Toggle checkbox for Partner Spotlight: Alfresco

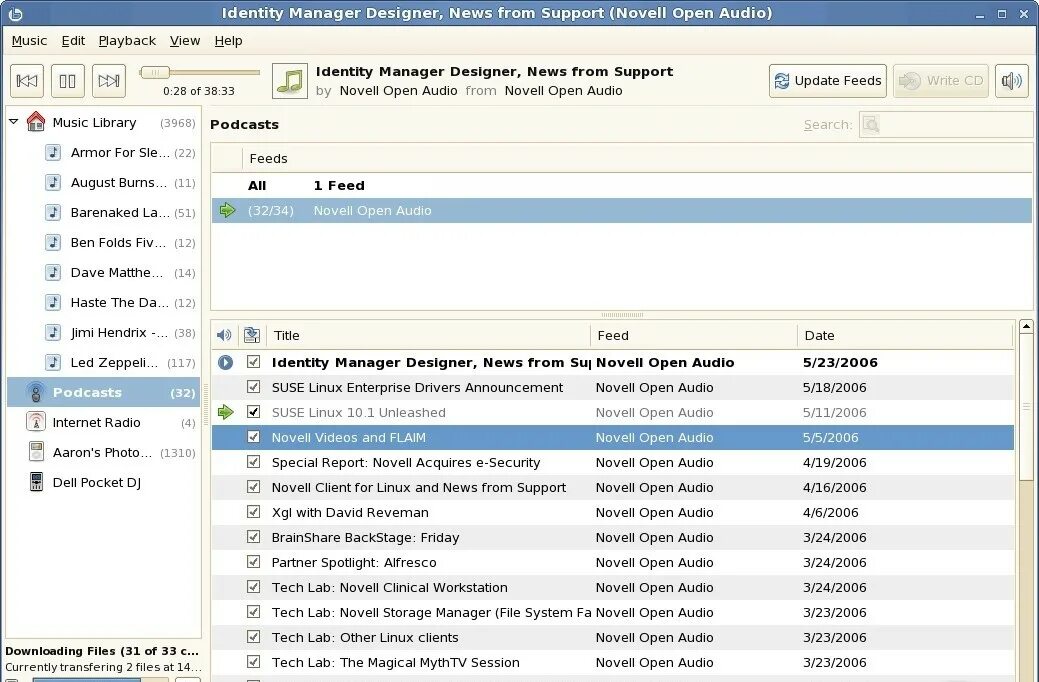(253, 562)
